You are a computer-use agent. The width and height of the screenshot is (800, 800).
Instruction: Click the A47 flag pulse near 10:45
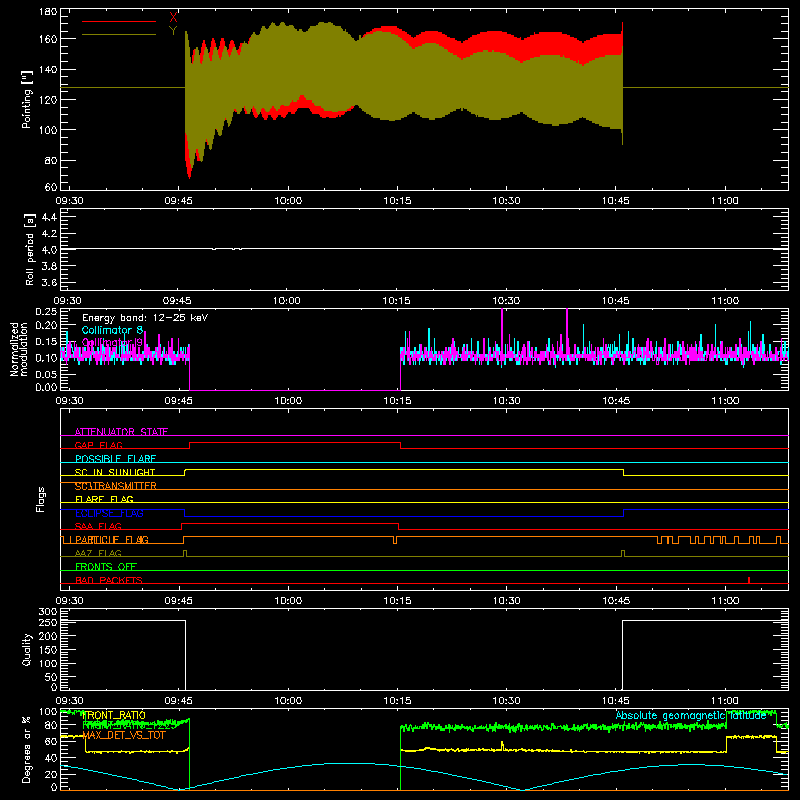pos(623,553)
